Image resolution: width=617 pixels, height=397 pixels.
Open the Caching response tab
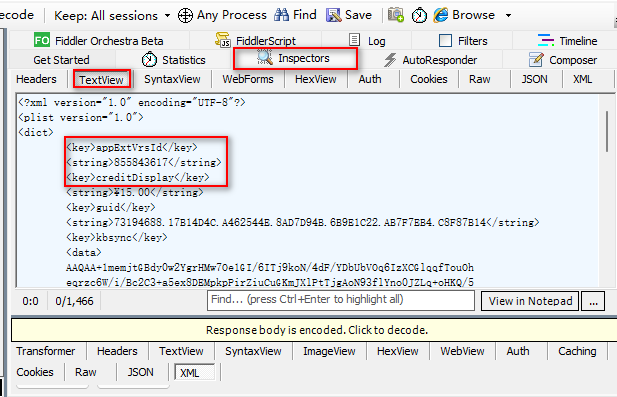(x=577, y=351)
